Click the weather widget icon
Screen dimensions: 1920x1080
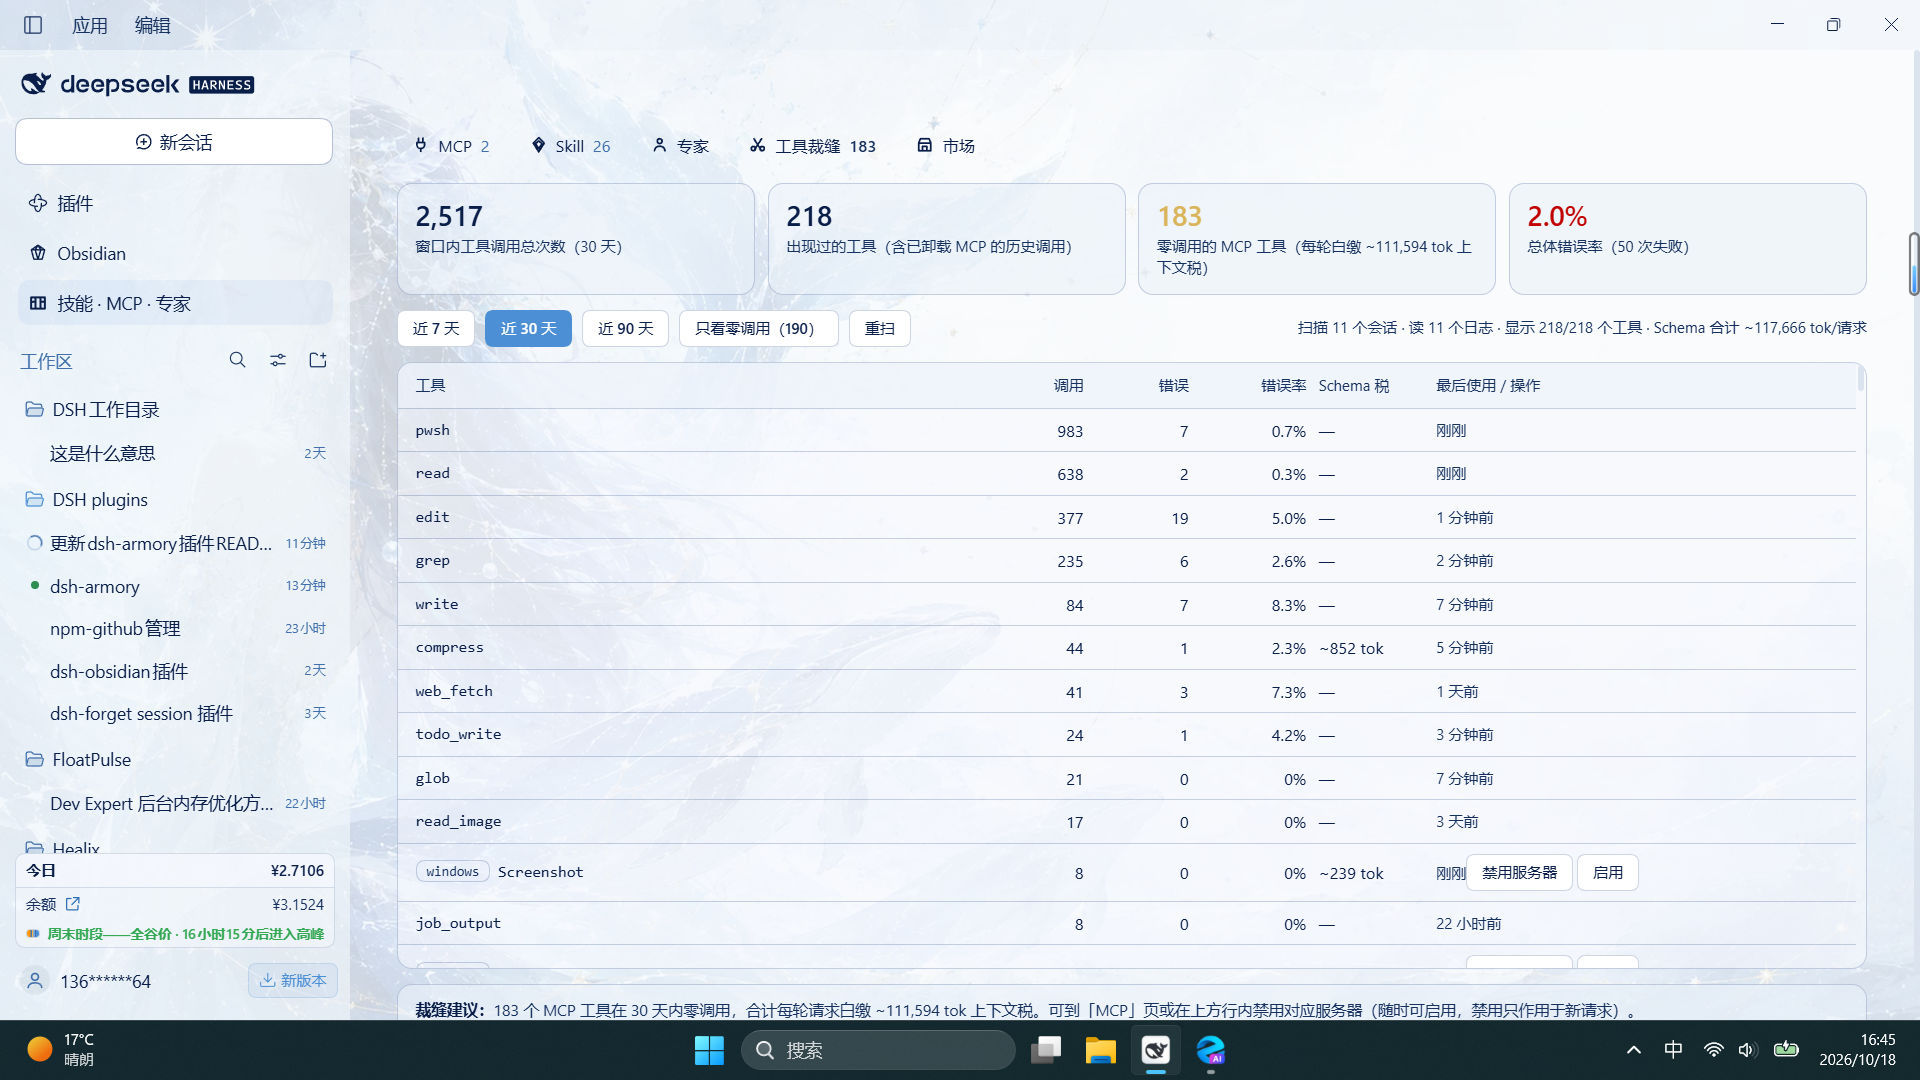(40, 1049)
